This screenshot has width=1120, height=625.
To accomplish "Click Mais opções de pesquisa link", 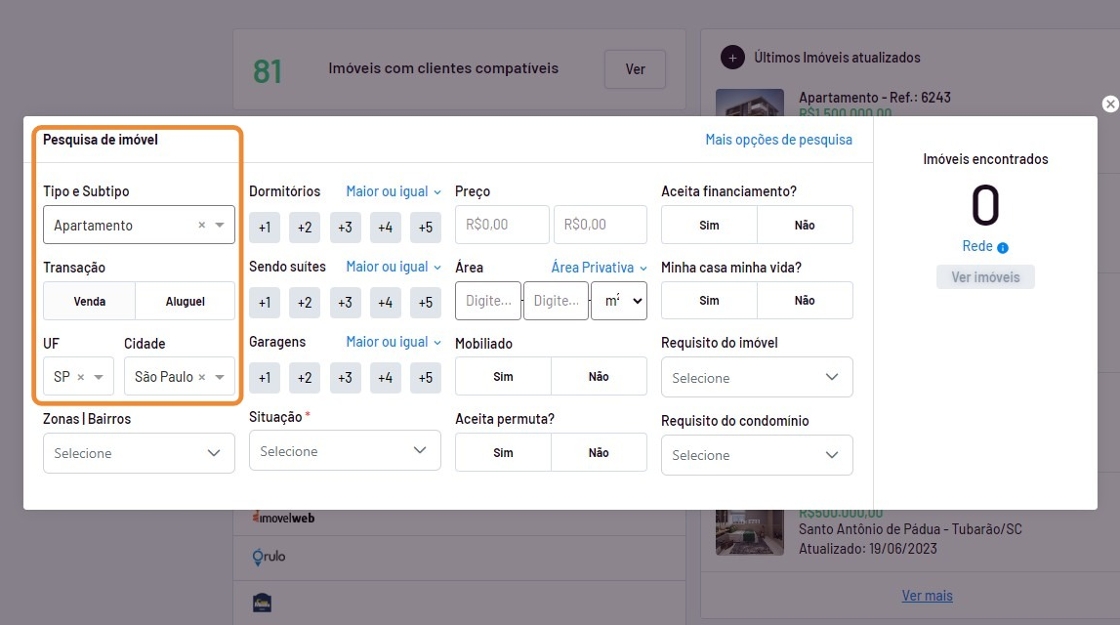I will 778,140.
